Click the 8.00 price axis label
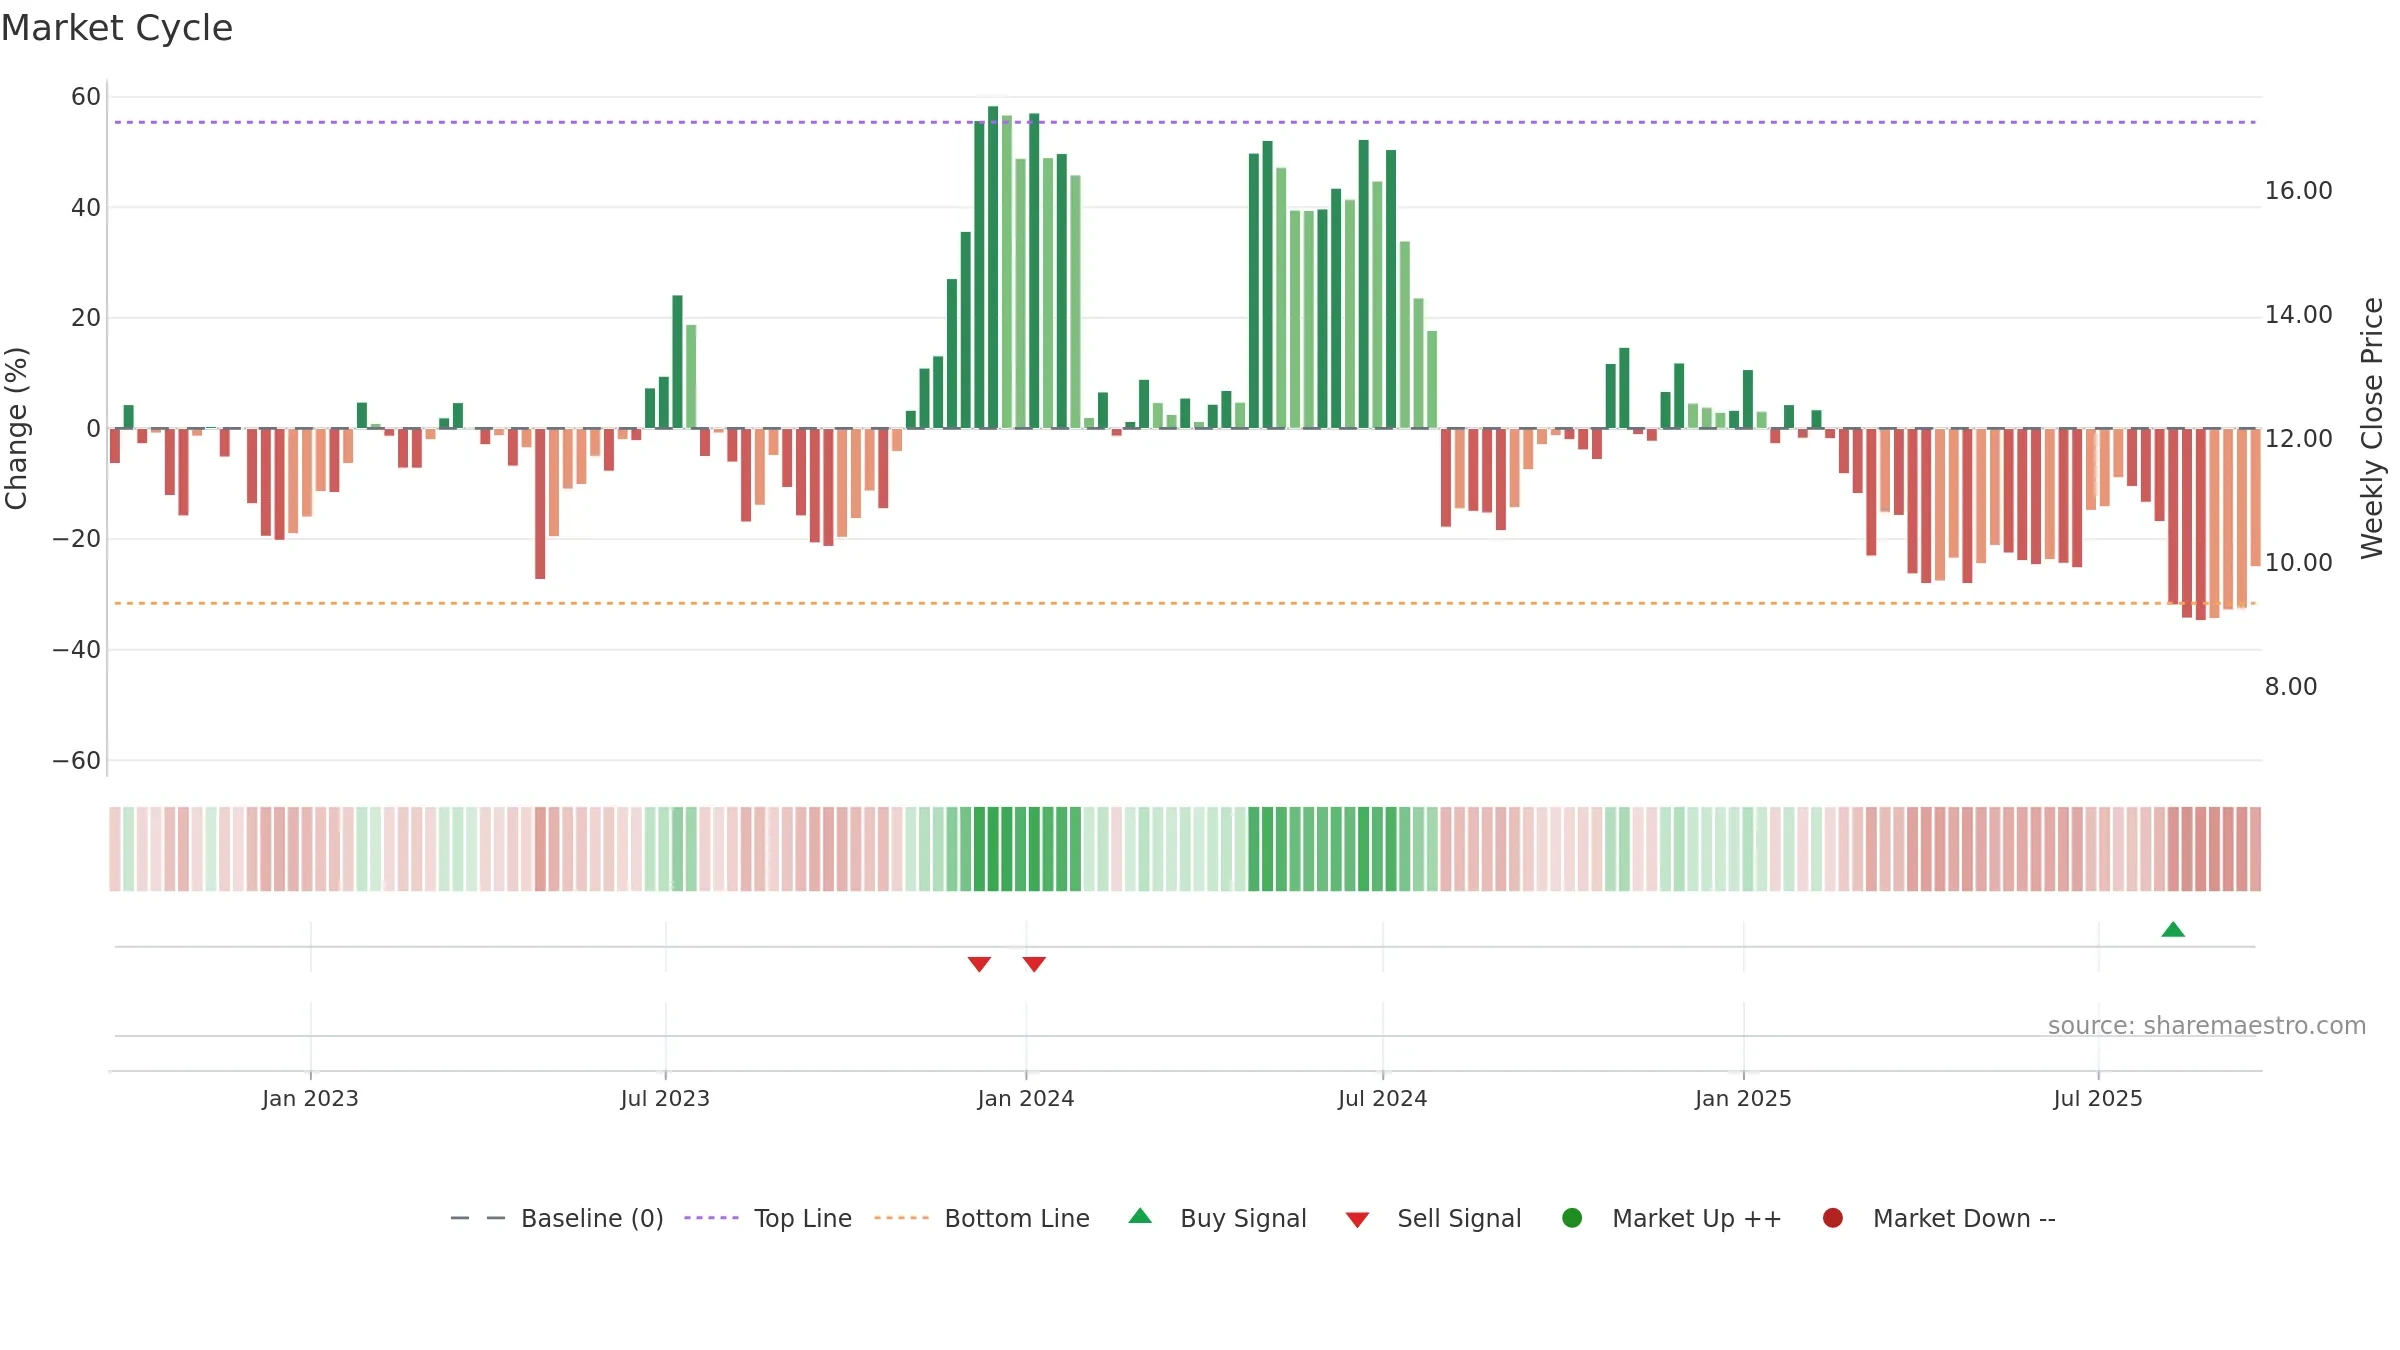2400x1350 pixels. 2291,686
